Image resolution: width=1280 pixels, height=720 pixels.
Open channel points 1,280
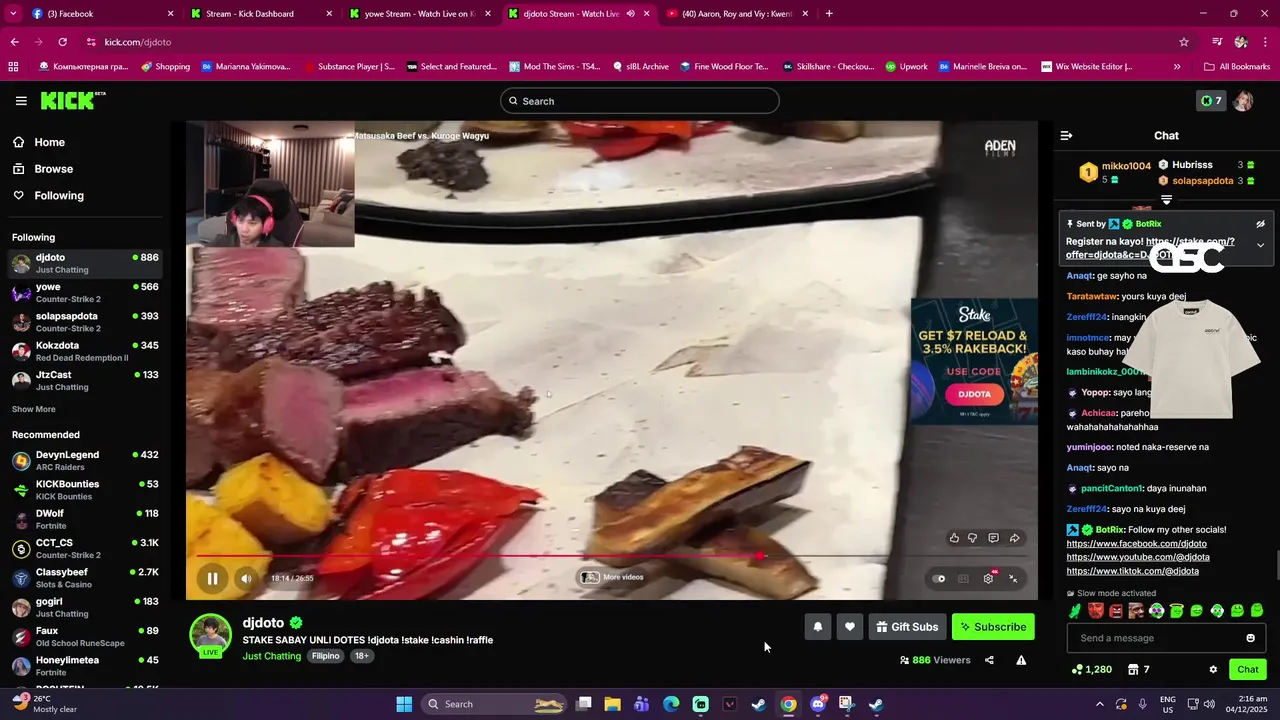tap(1091, 669)
